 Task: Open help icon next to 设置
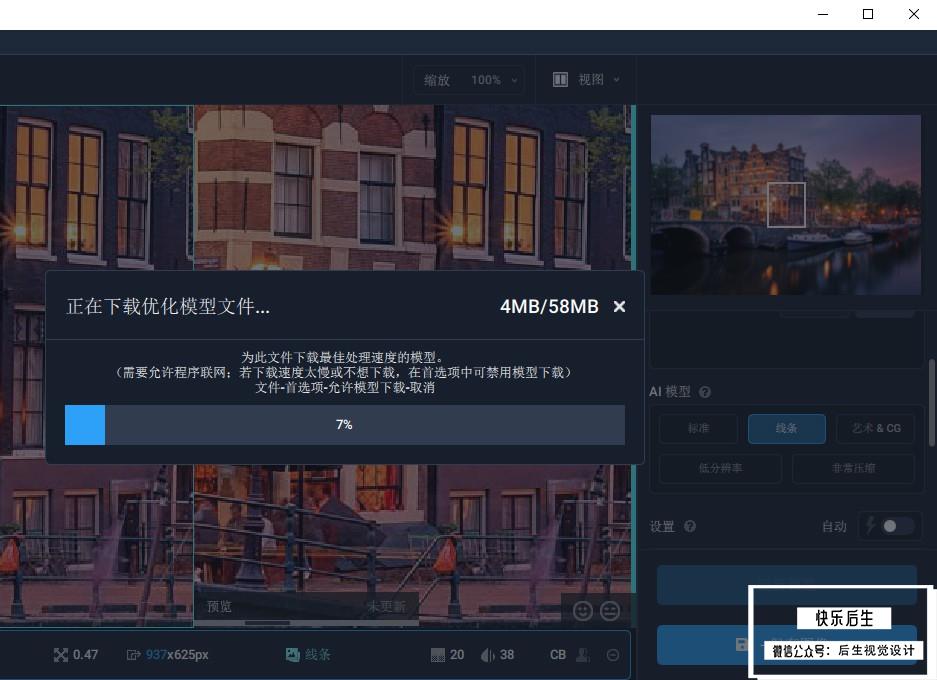pos(690,526)
